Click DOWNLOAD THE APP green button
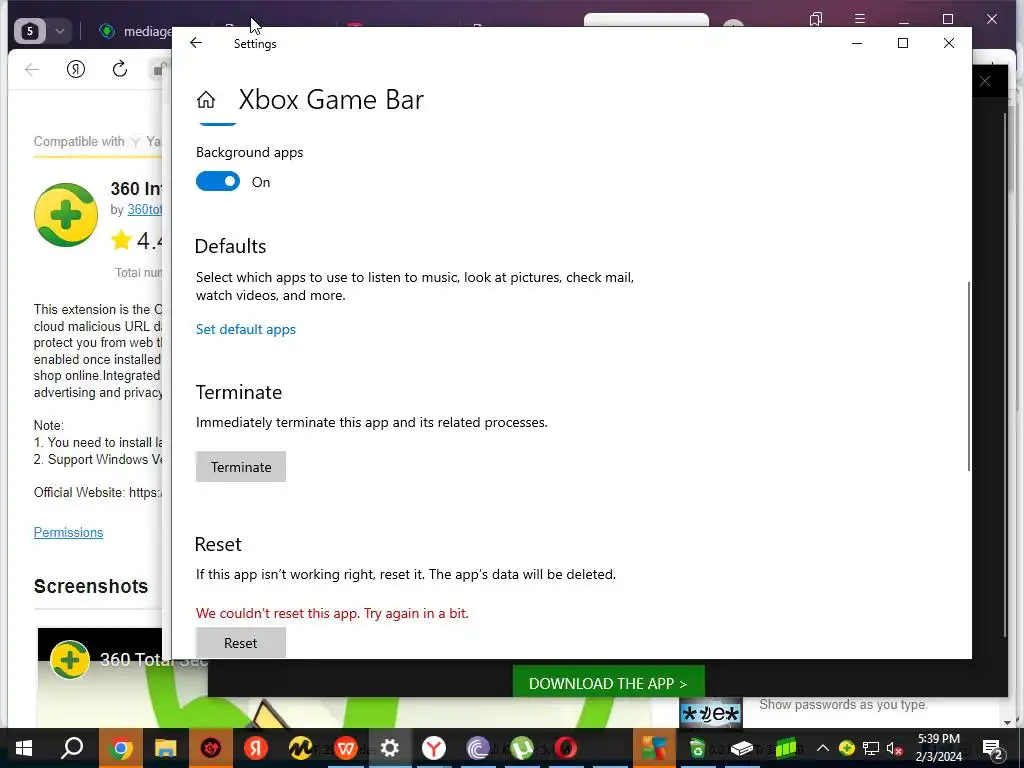1024x768 pixels. [x=608, y=683]
